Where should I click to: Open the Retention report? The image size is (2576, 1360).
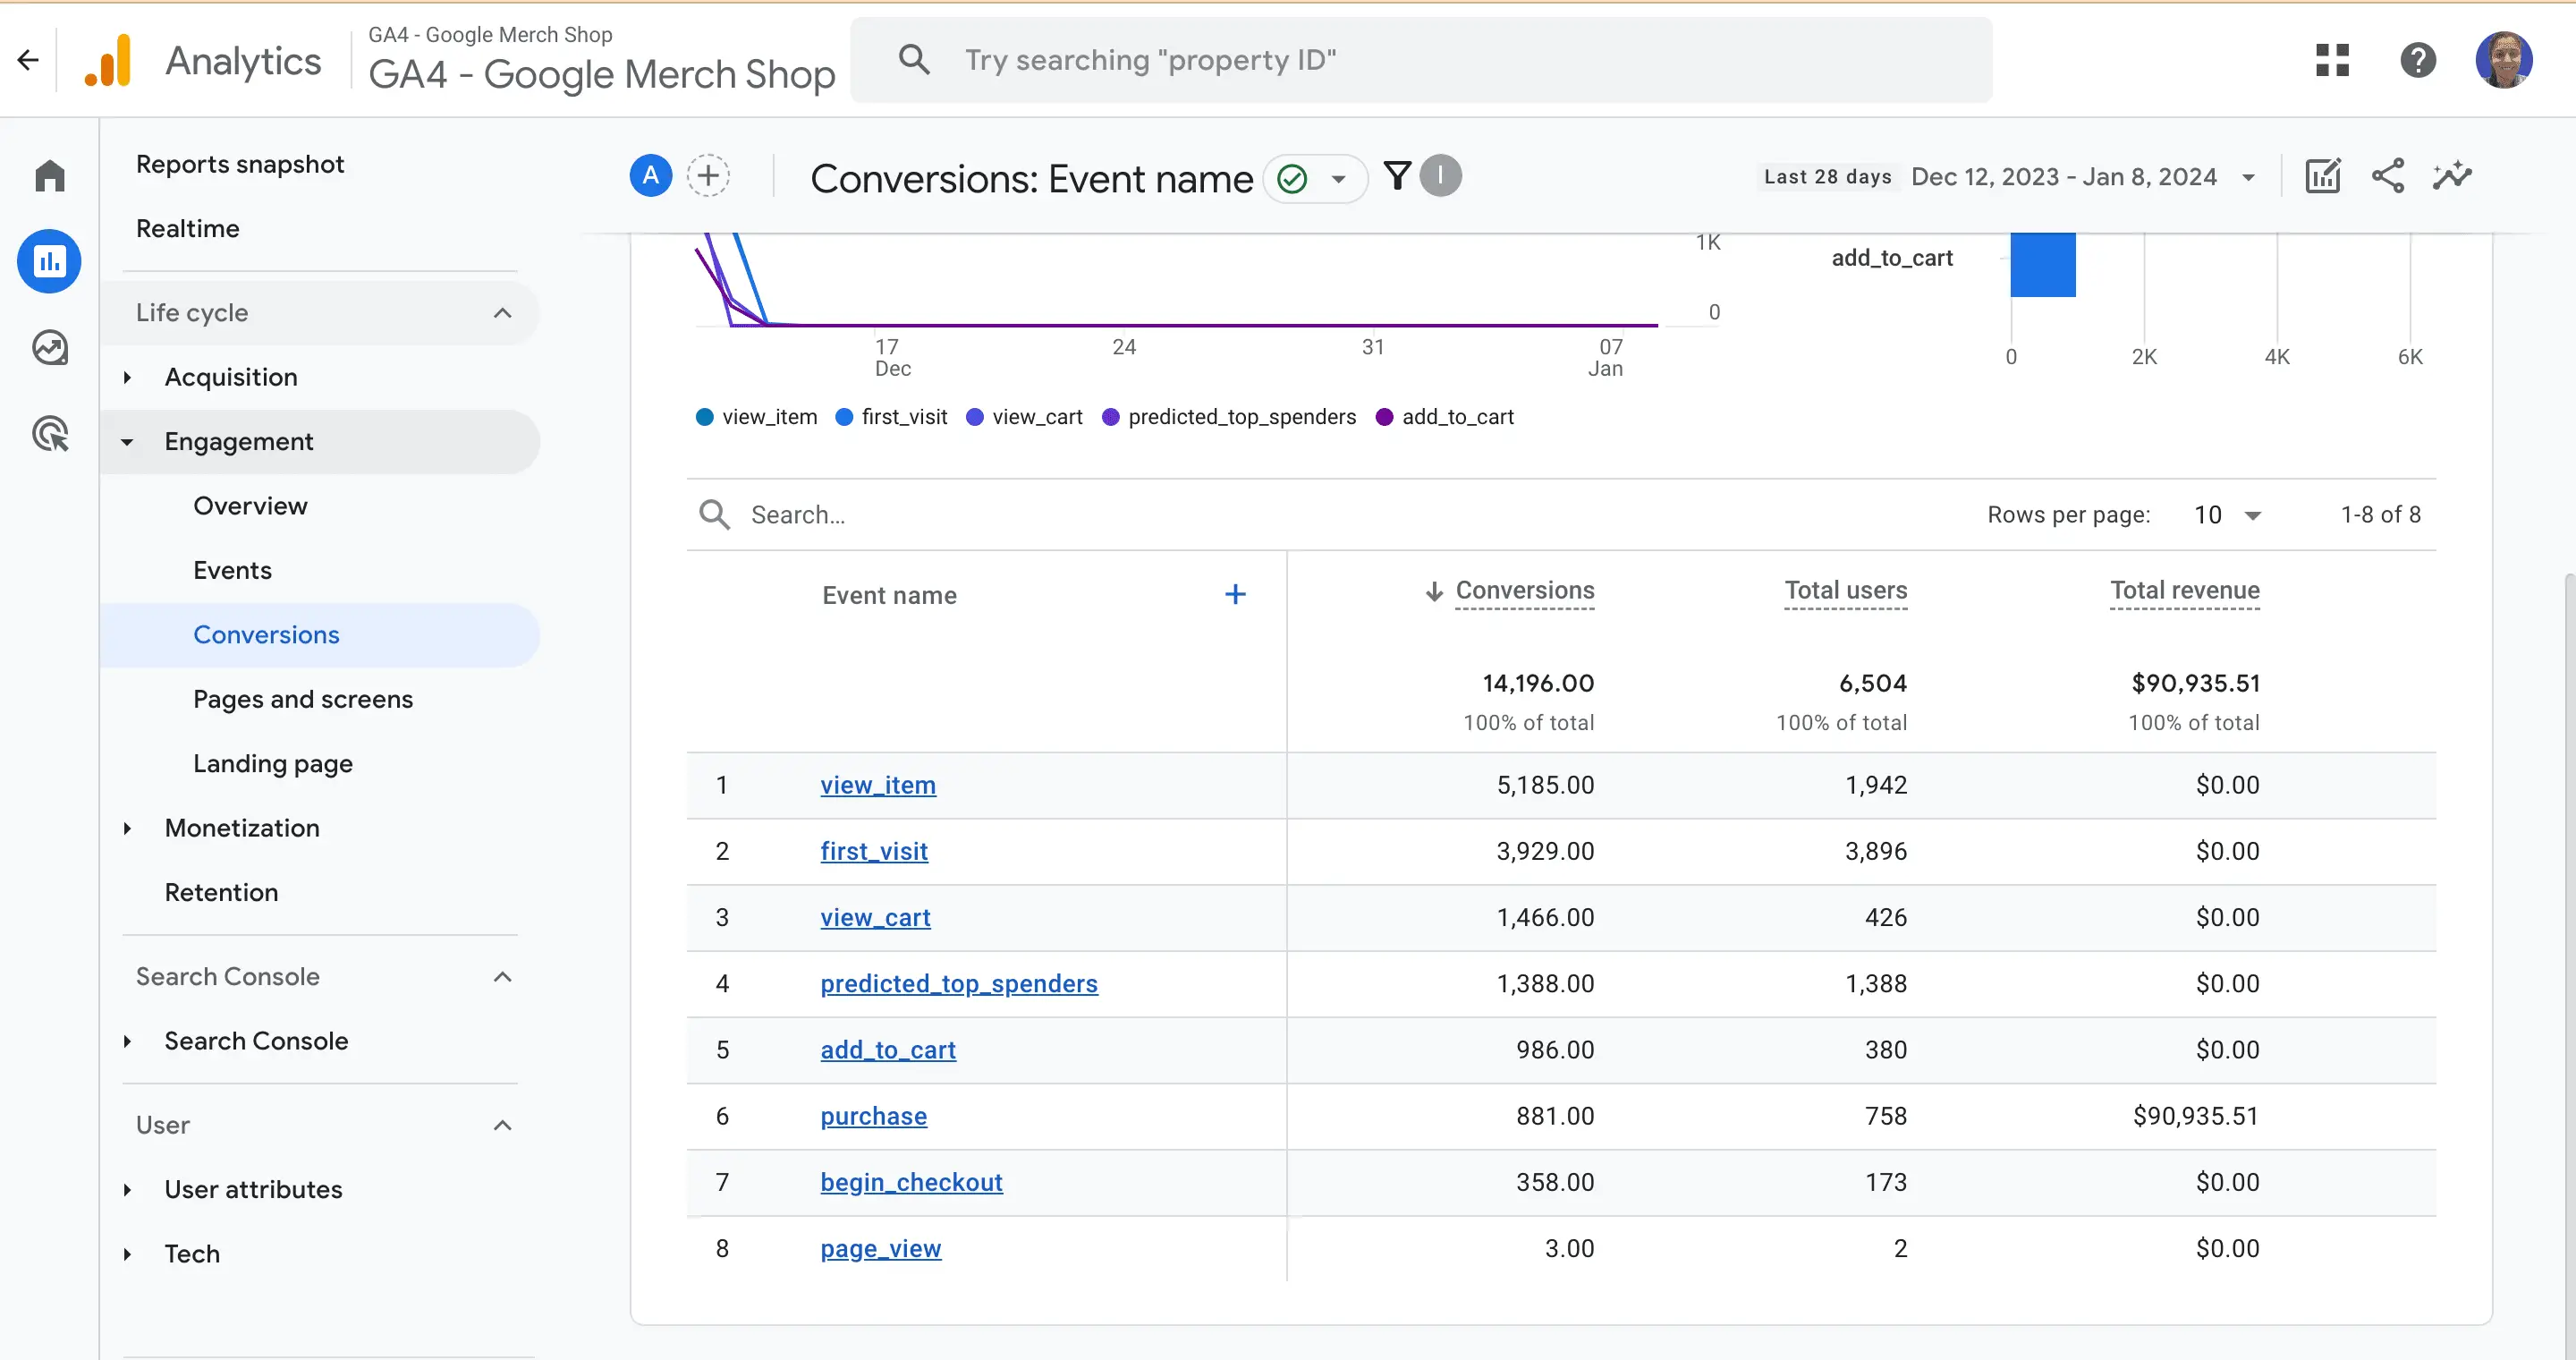click(x=221, y=892)
